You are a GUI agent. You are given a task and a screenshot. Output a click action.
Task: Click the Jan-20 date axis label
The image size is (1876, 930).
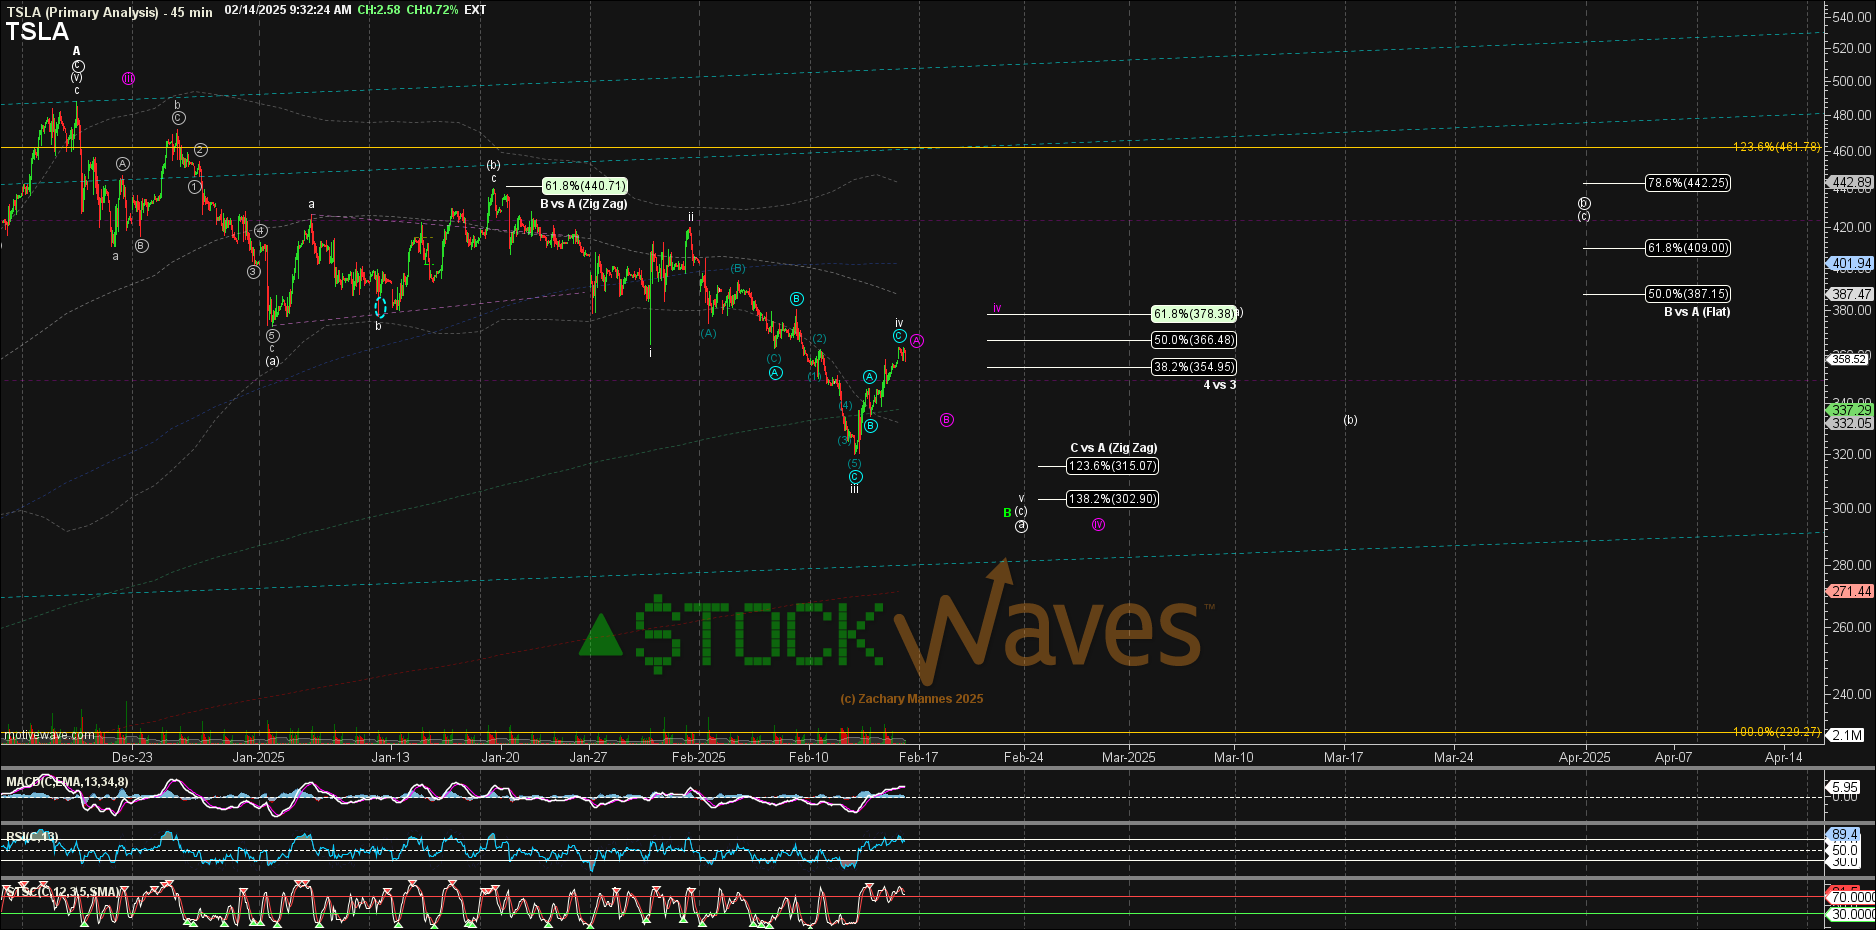[500, 757]
